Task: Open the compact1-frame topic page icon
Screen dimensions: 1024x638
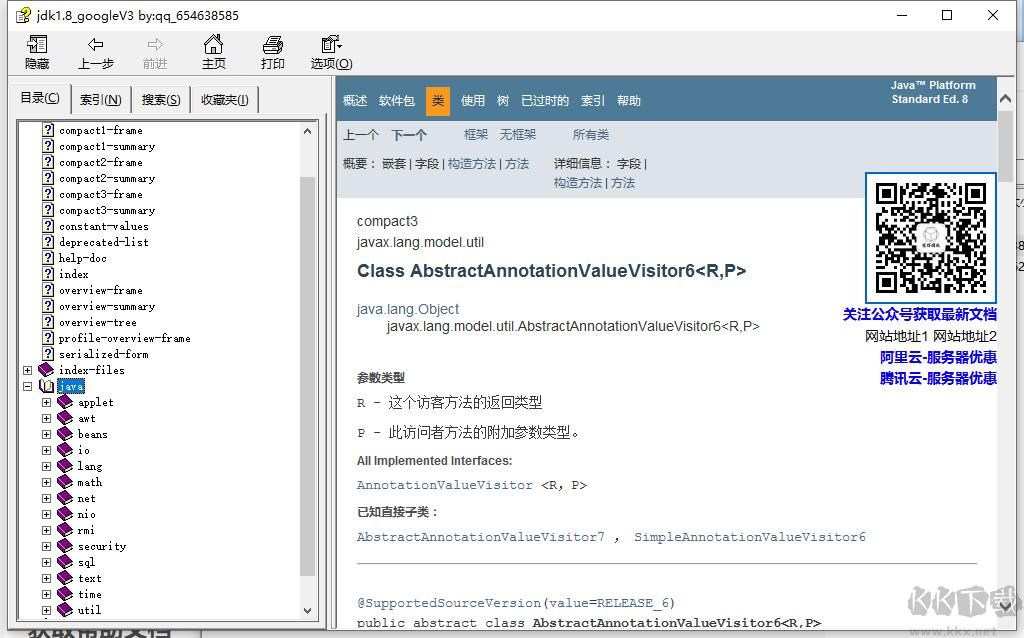Action: pyautogui.click(x=48, y=130)
